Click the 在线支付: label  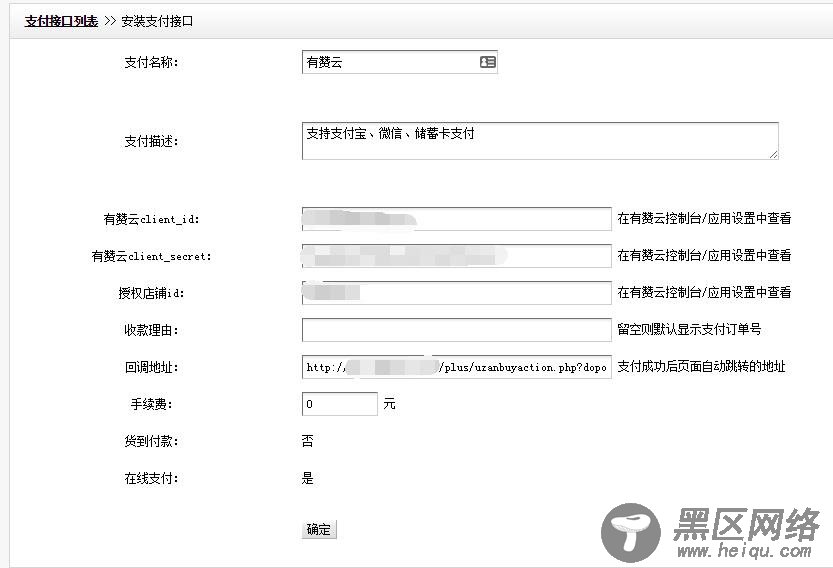click(x=151, y=478)
